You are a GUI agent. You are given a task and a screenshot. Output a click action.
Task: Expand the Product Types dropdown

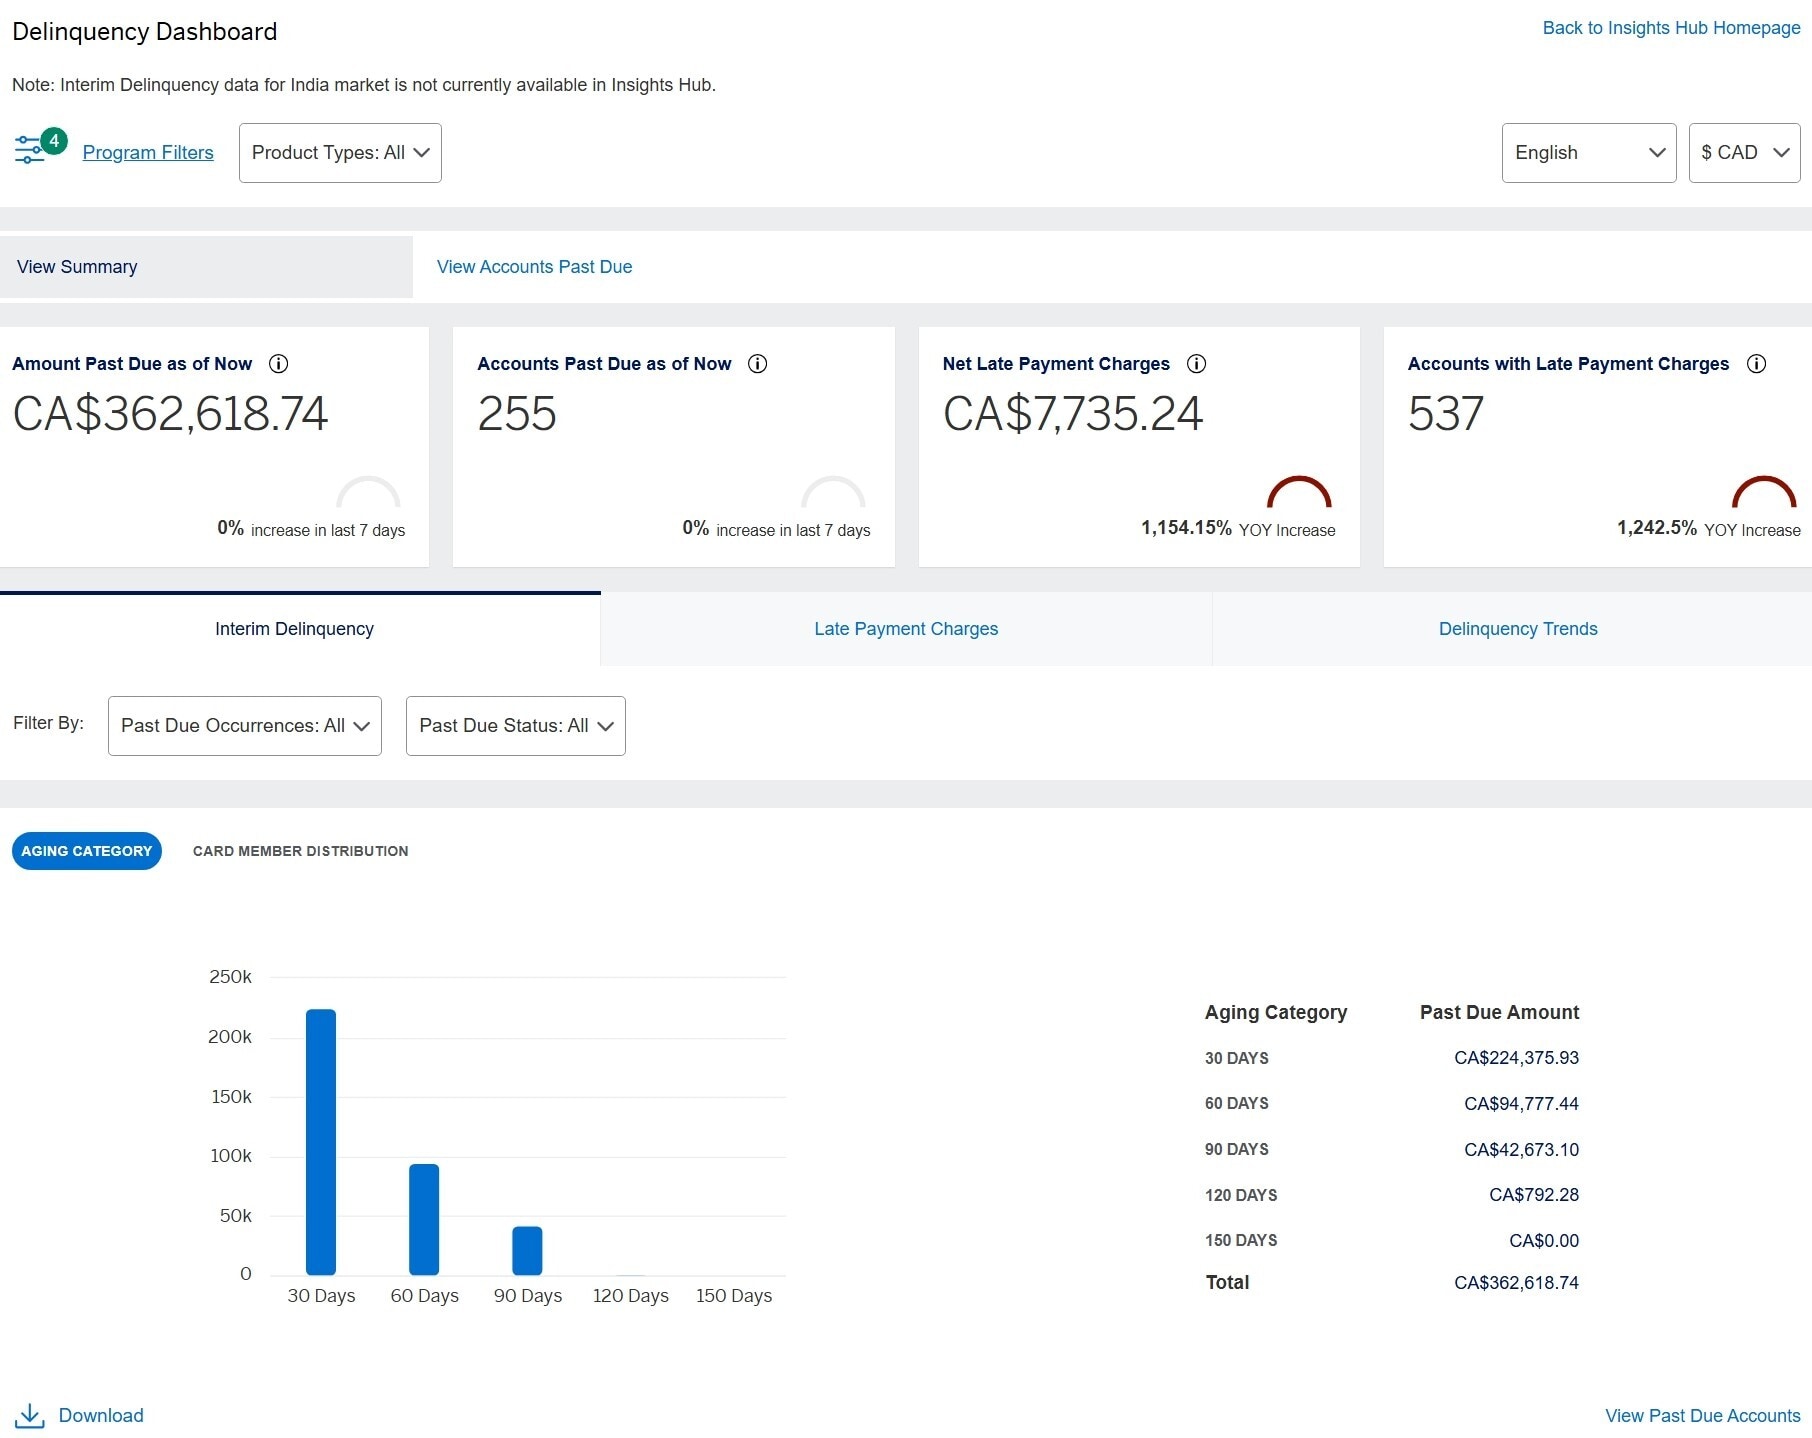340,153
